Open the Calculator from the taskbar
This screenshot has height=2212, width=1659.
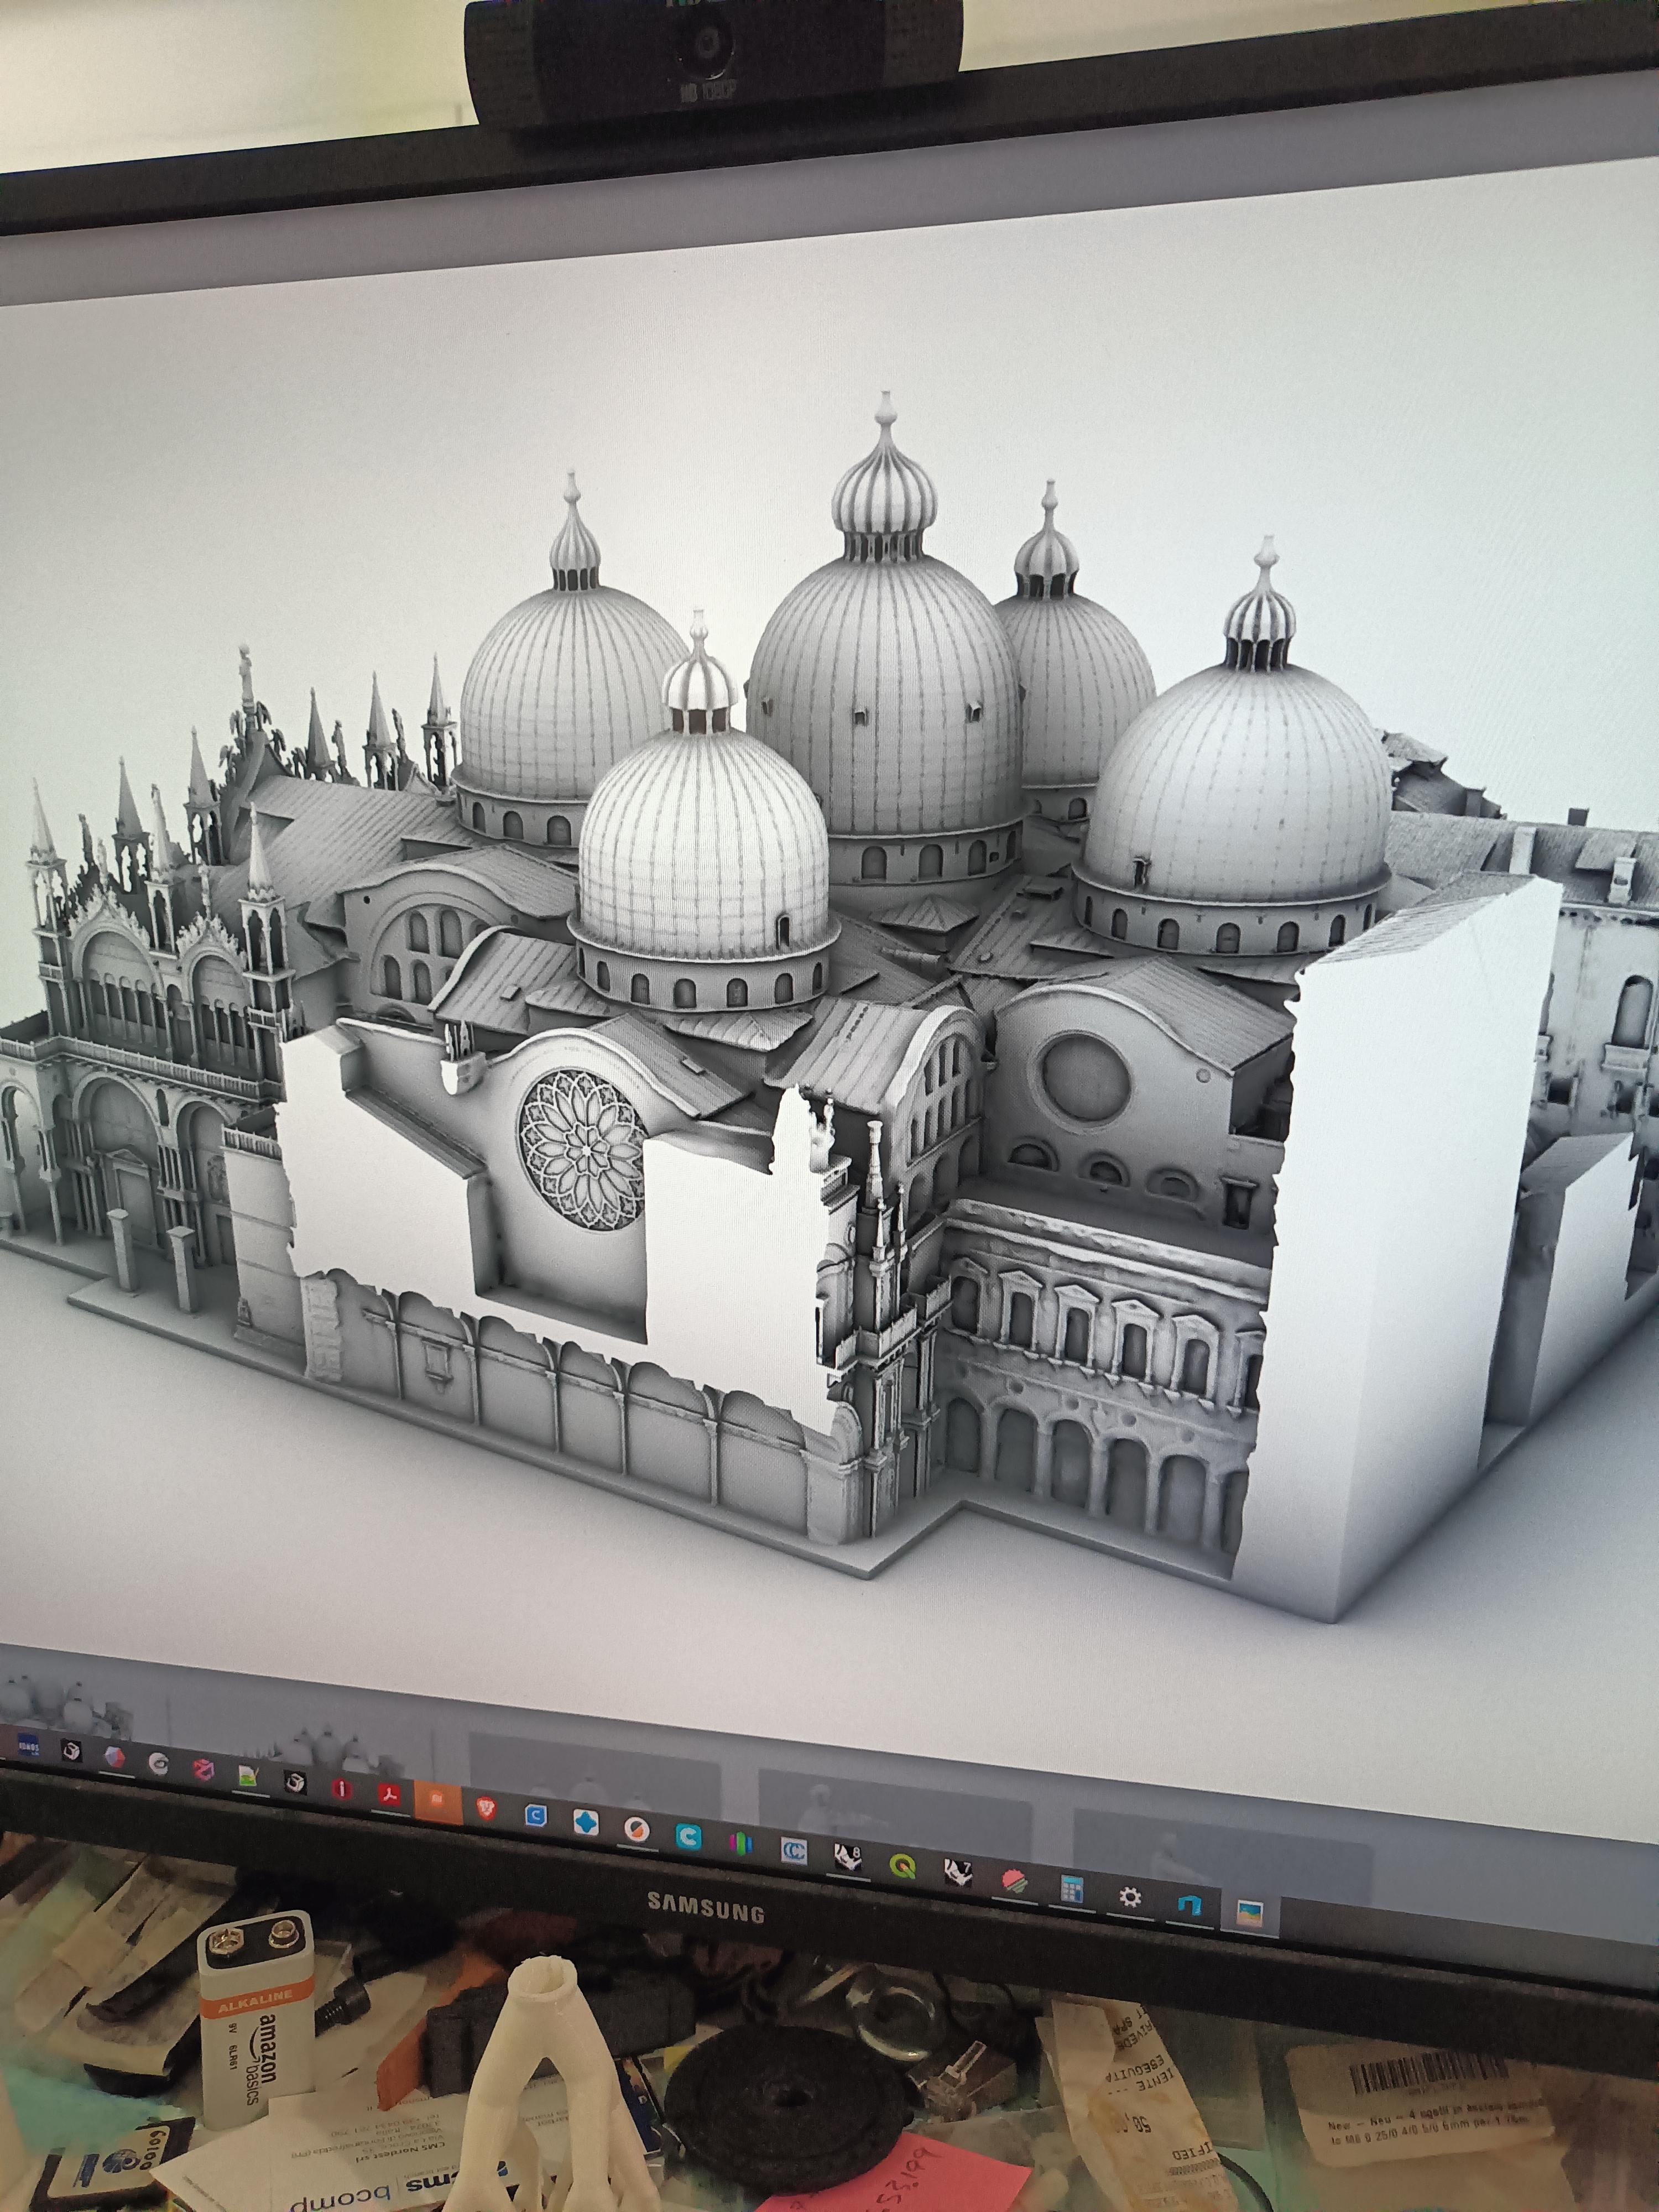[1072, 1889]
